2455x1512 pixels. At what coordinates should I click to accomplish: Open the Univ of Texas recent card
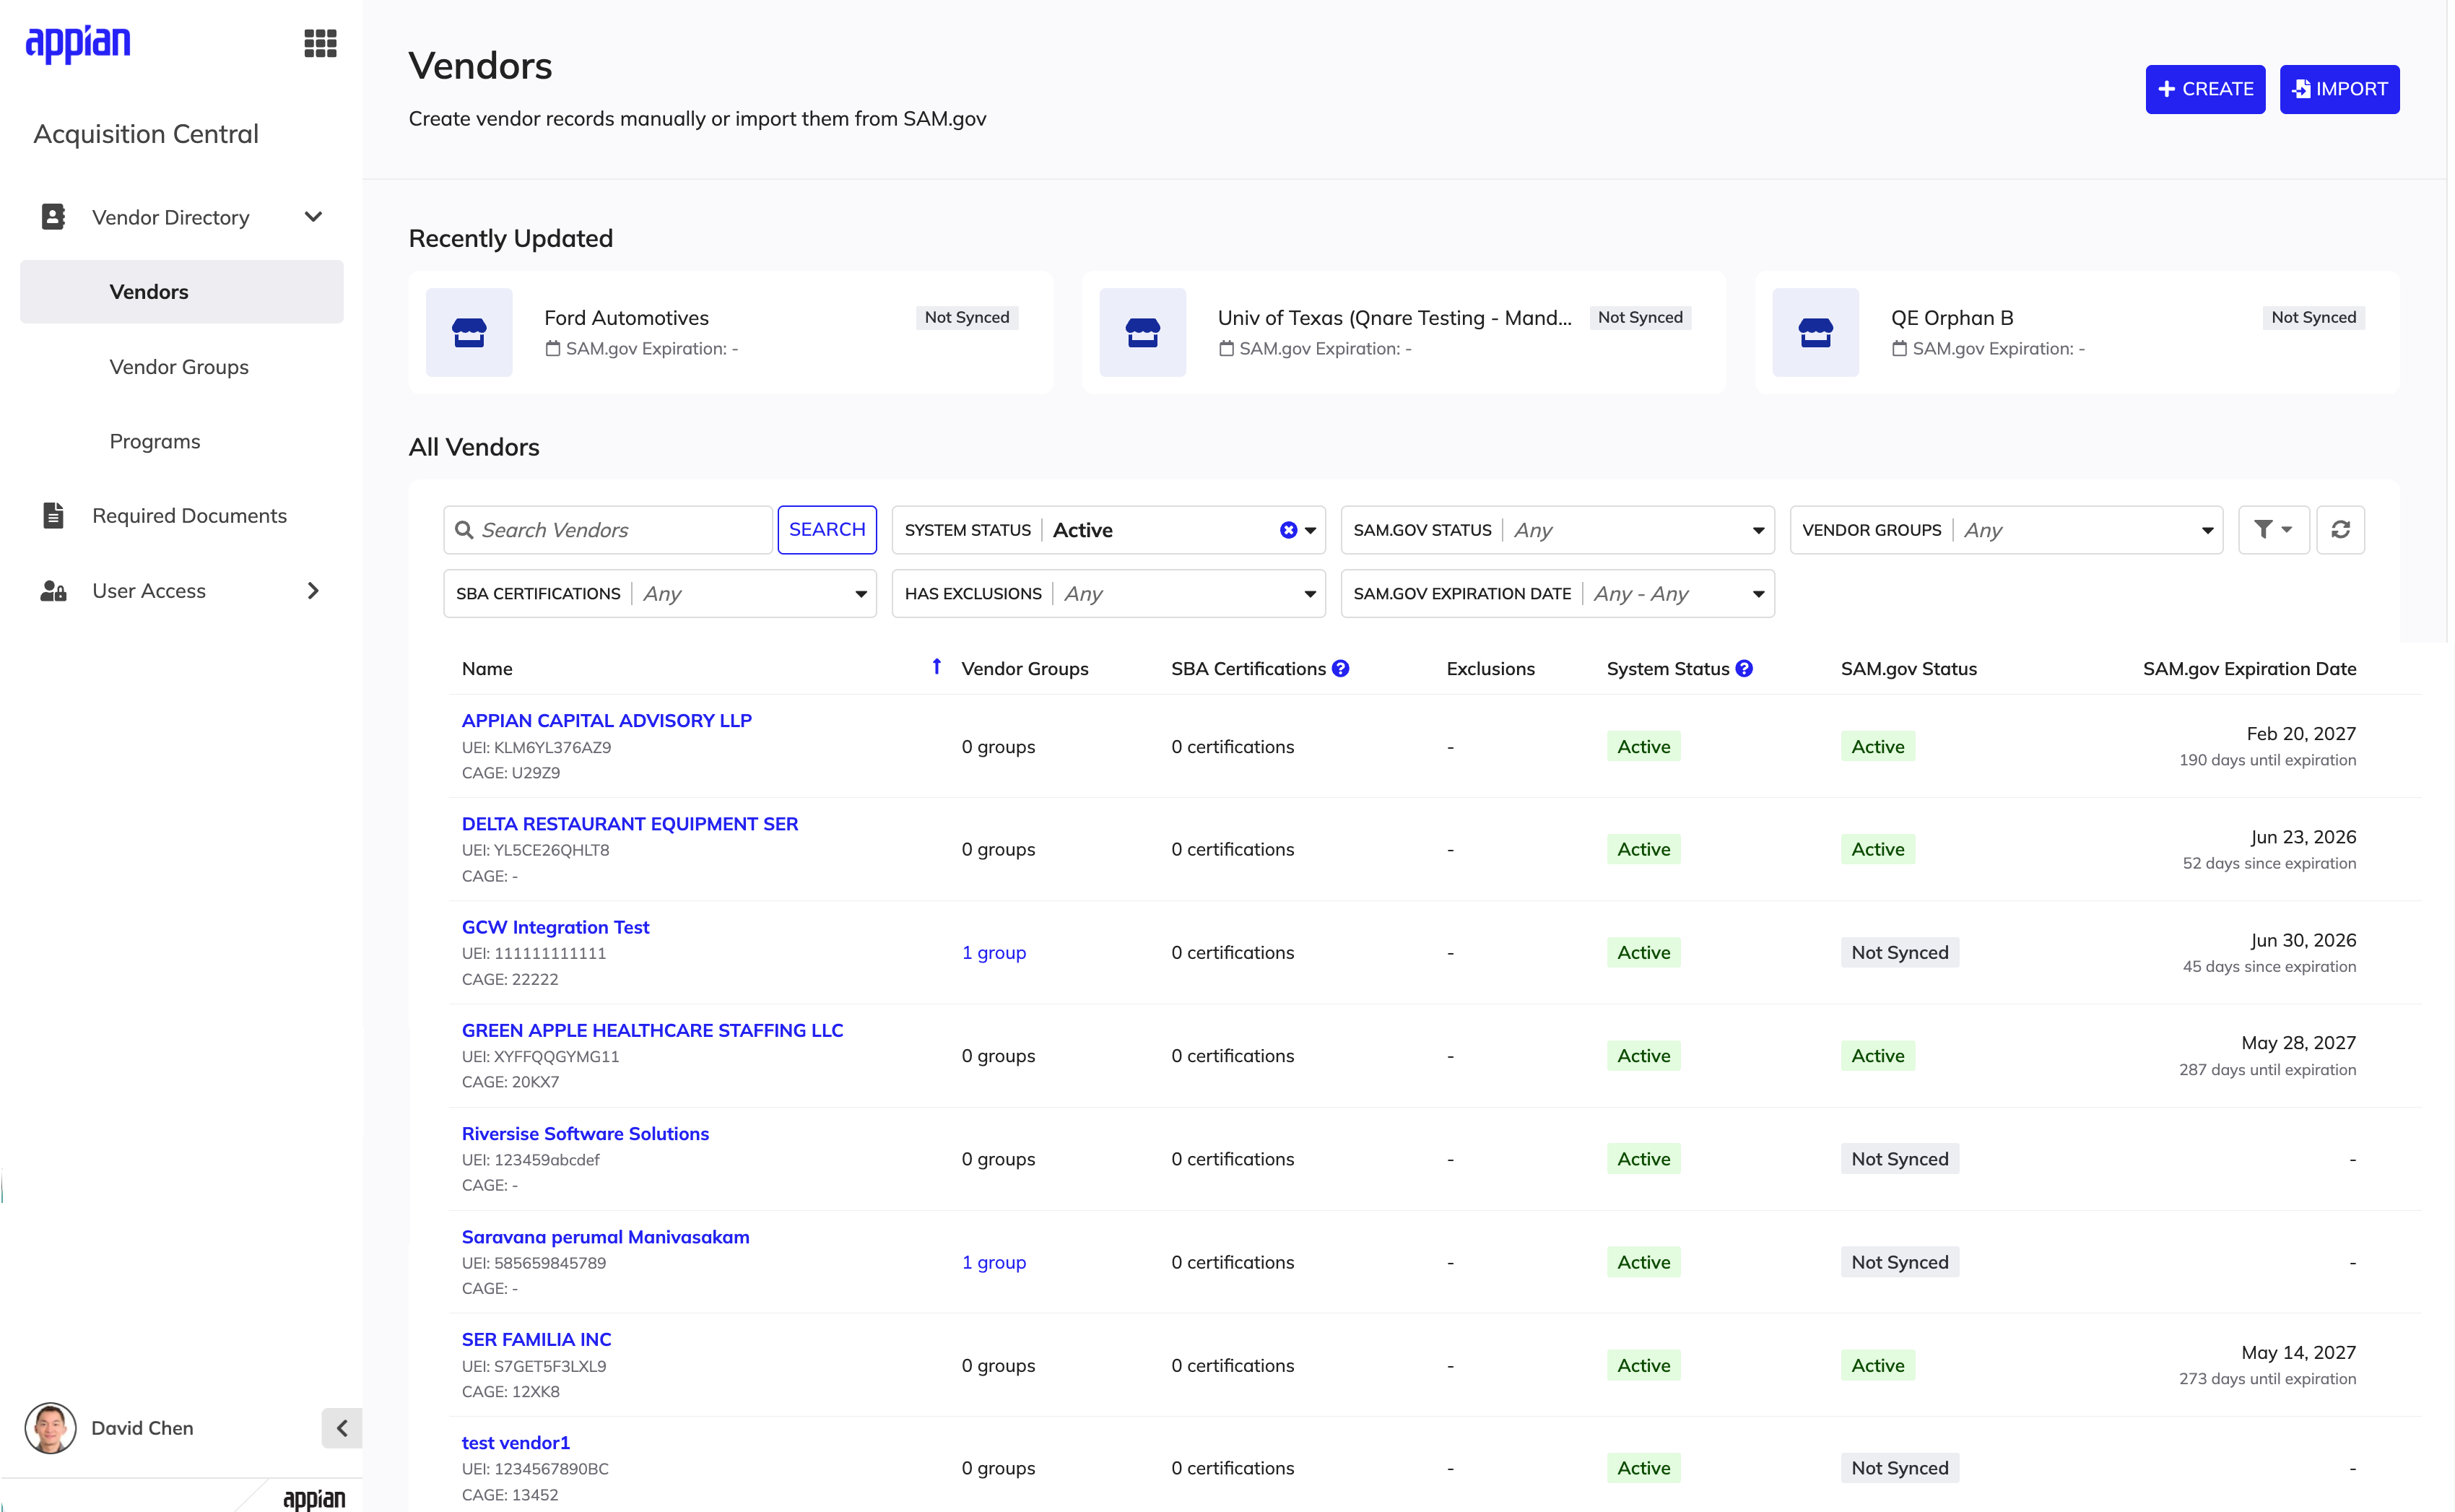[1403, 333]
